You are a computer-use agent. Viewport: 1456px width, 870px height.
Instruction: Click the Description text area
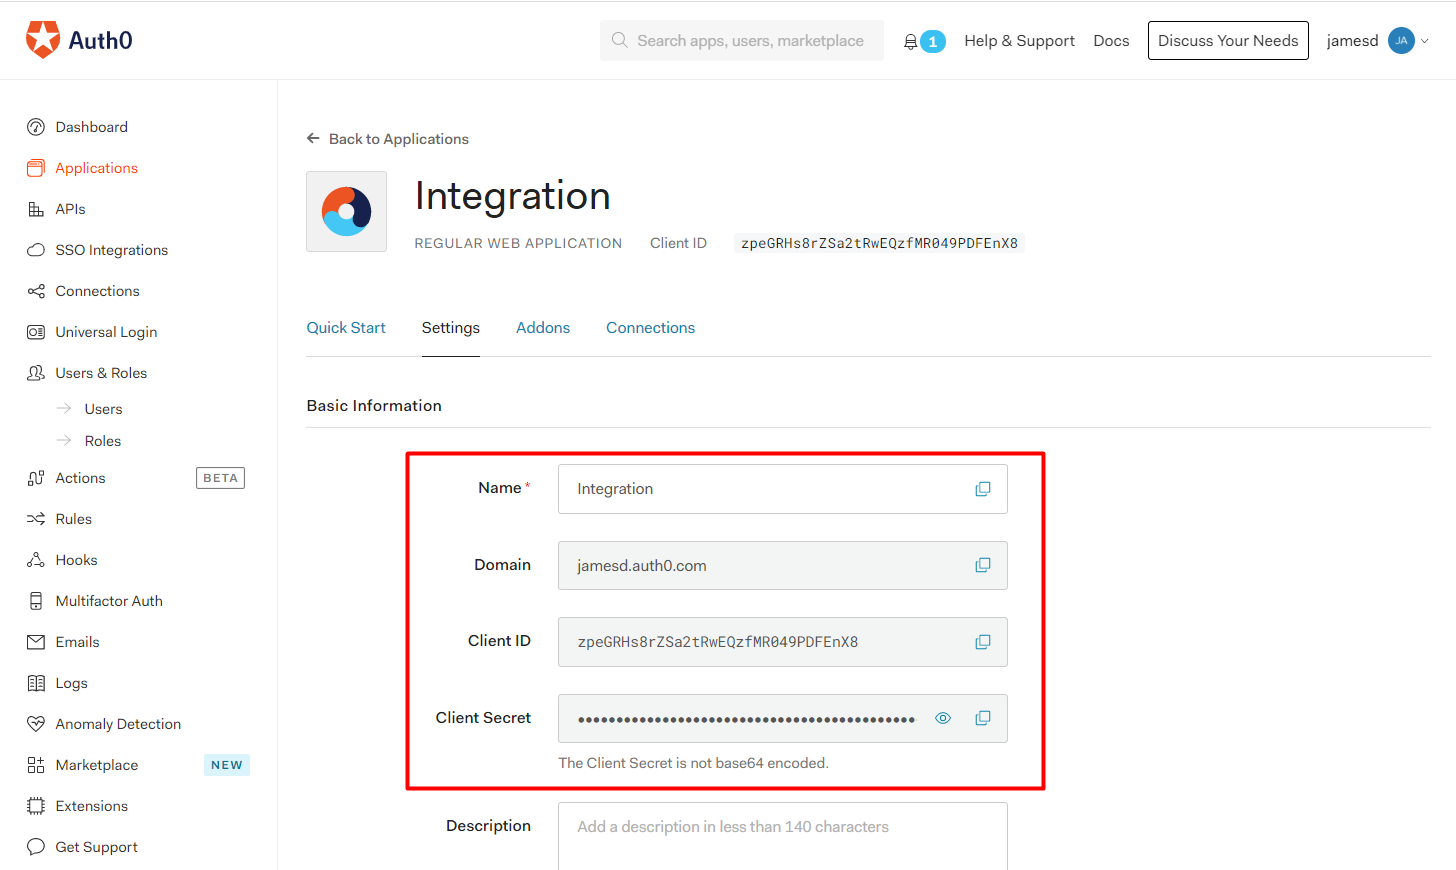click(783, 836)
